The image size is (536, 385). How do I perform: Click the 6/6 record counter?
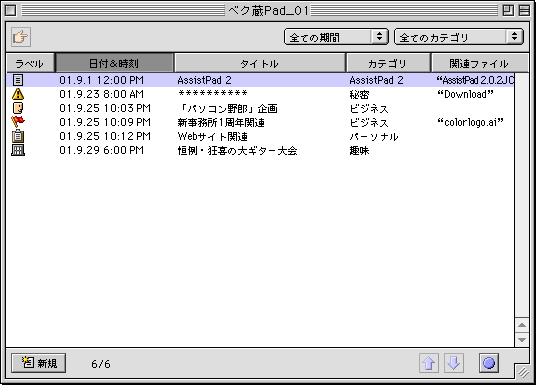100,364
